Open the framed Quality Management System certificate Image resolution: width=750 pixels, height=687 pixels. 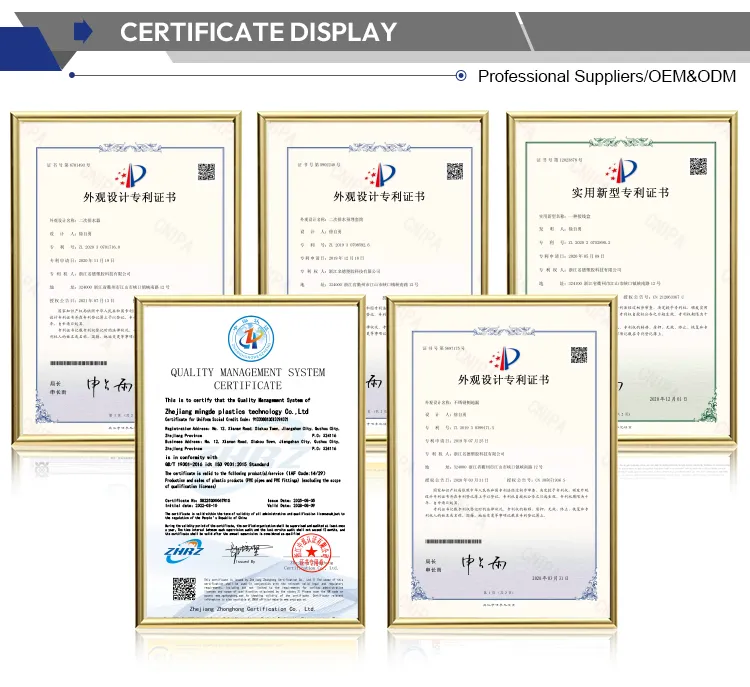250,461
